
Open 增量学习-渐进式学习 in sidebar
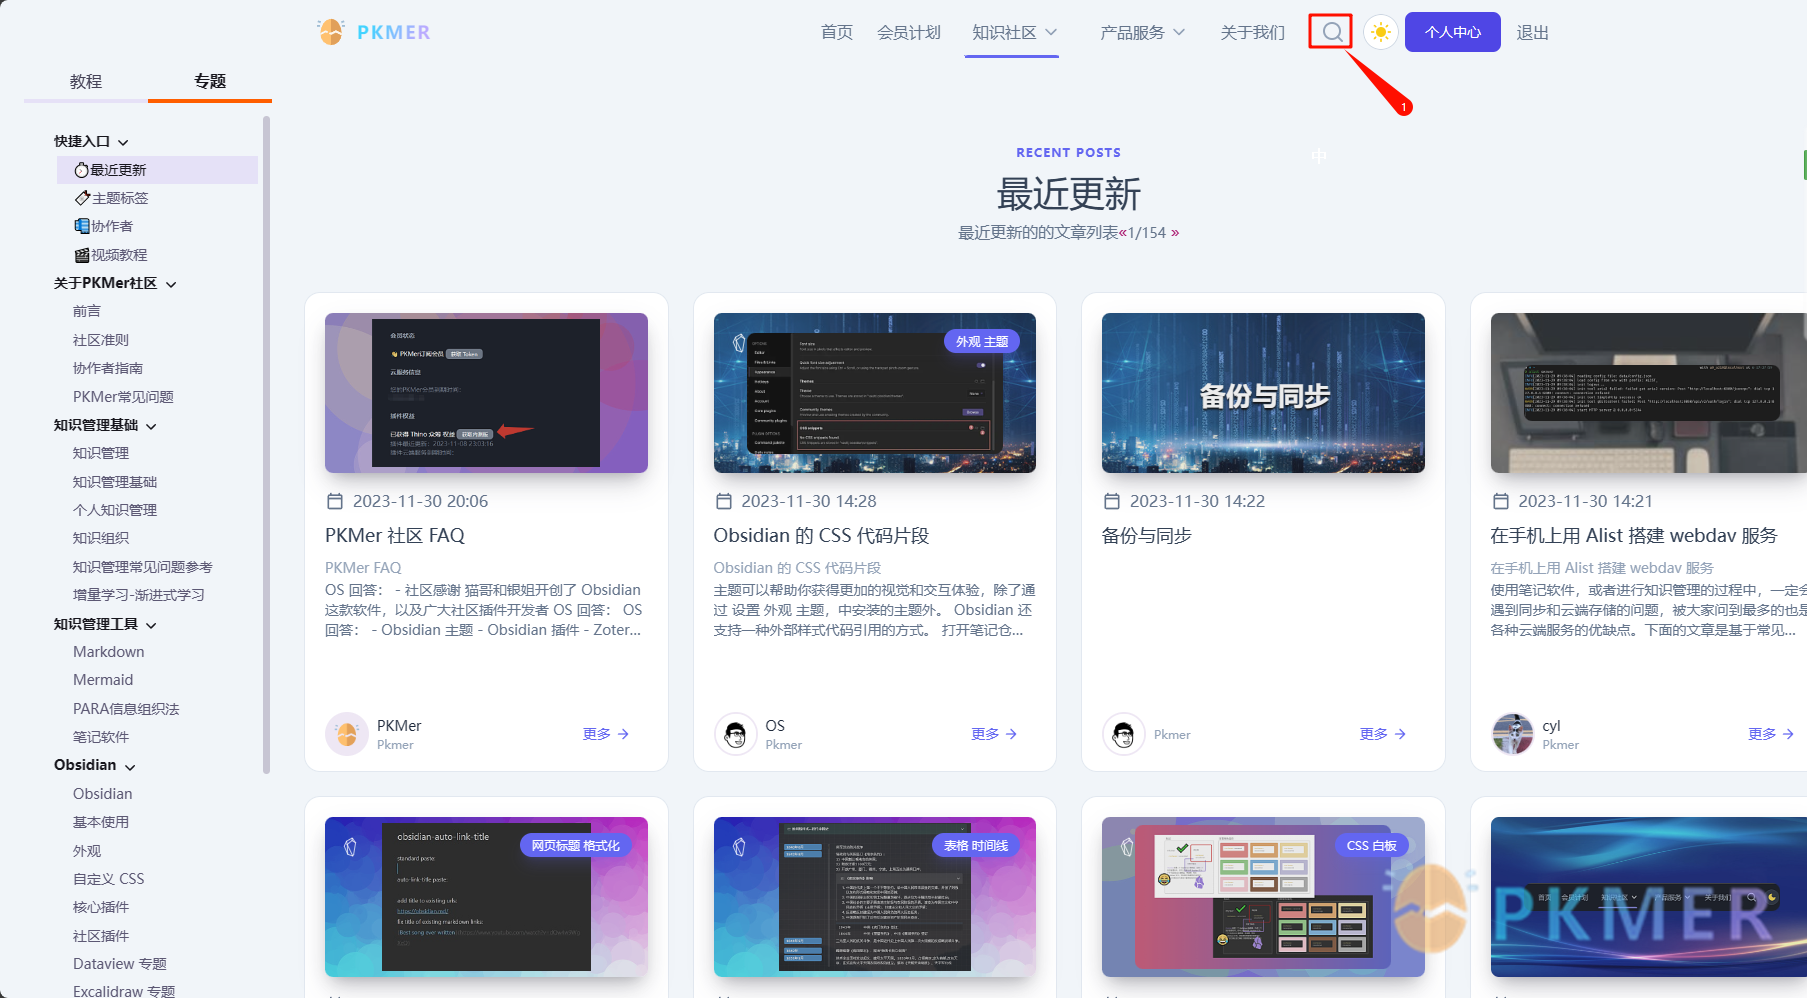[139, 595]
